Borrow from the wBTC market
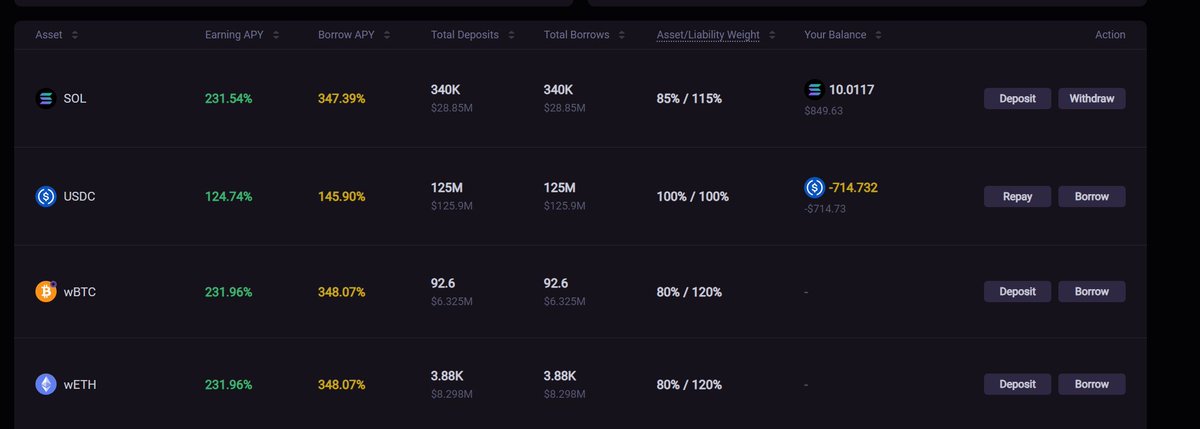This screenshot has width=1200, height=429. [1092, 292]
